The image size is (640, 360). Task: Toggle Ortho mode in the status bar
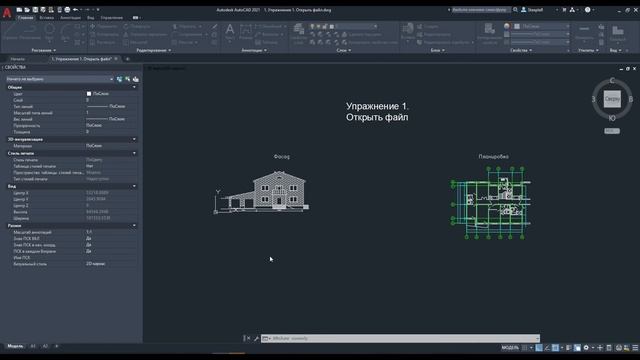(539, 348)
